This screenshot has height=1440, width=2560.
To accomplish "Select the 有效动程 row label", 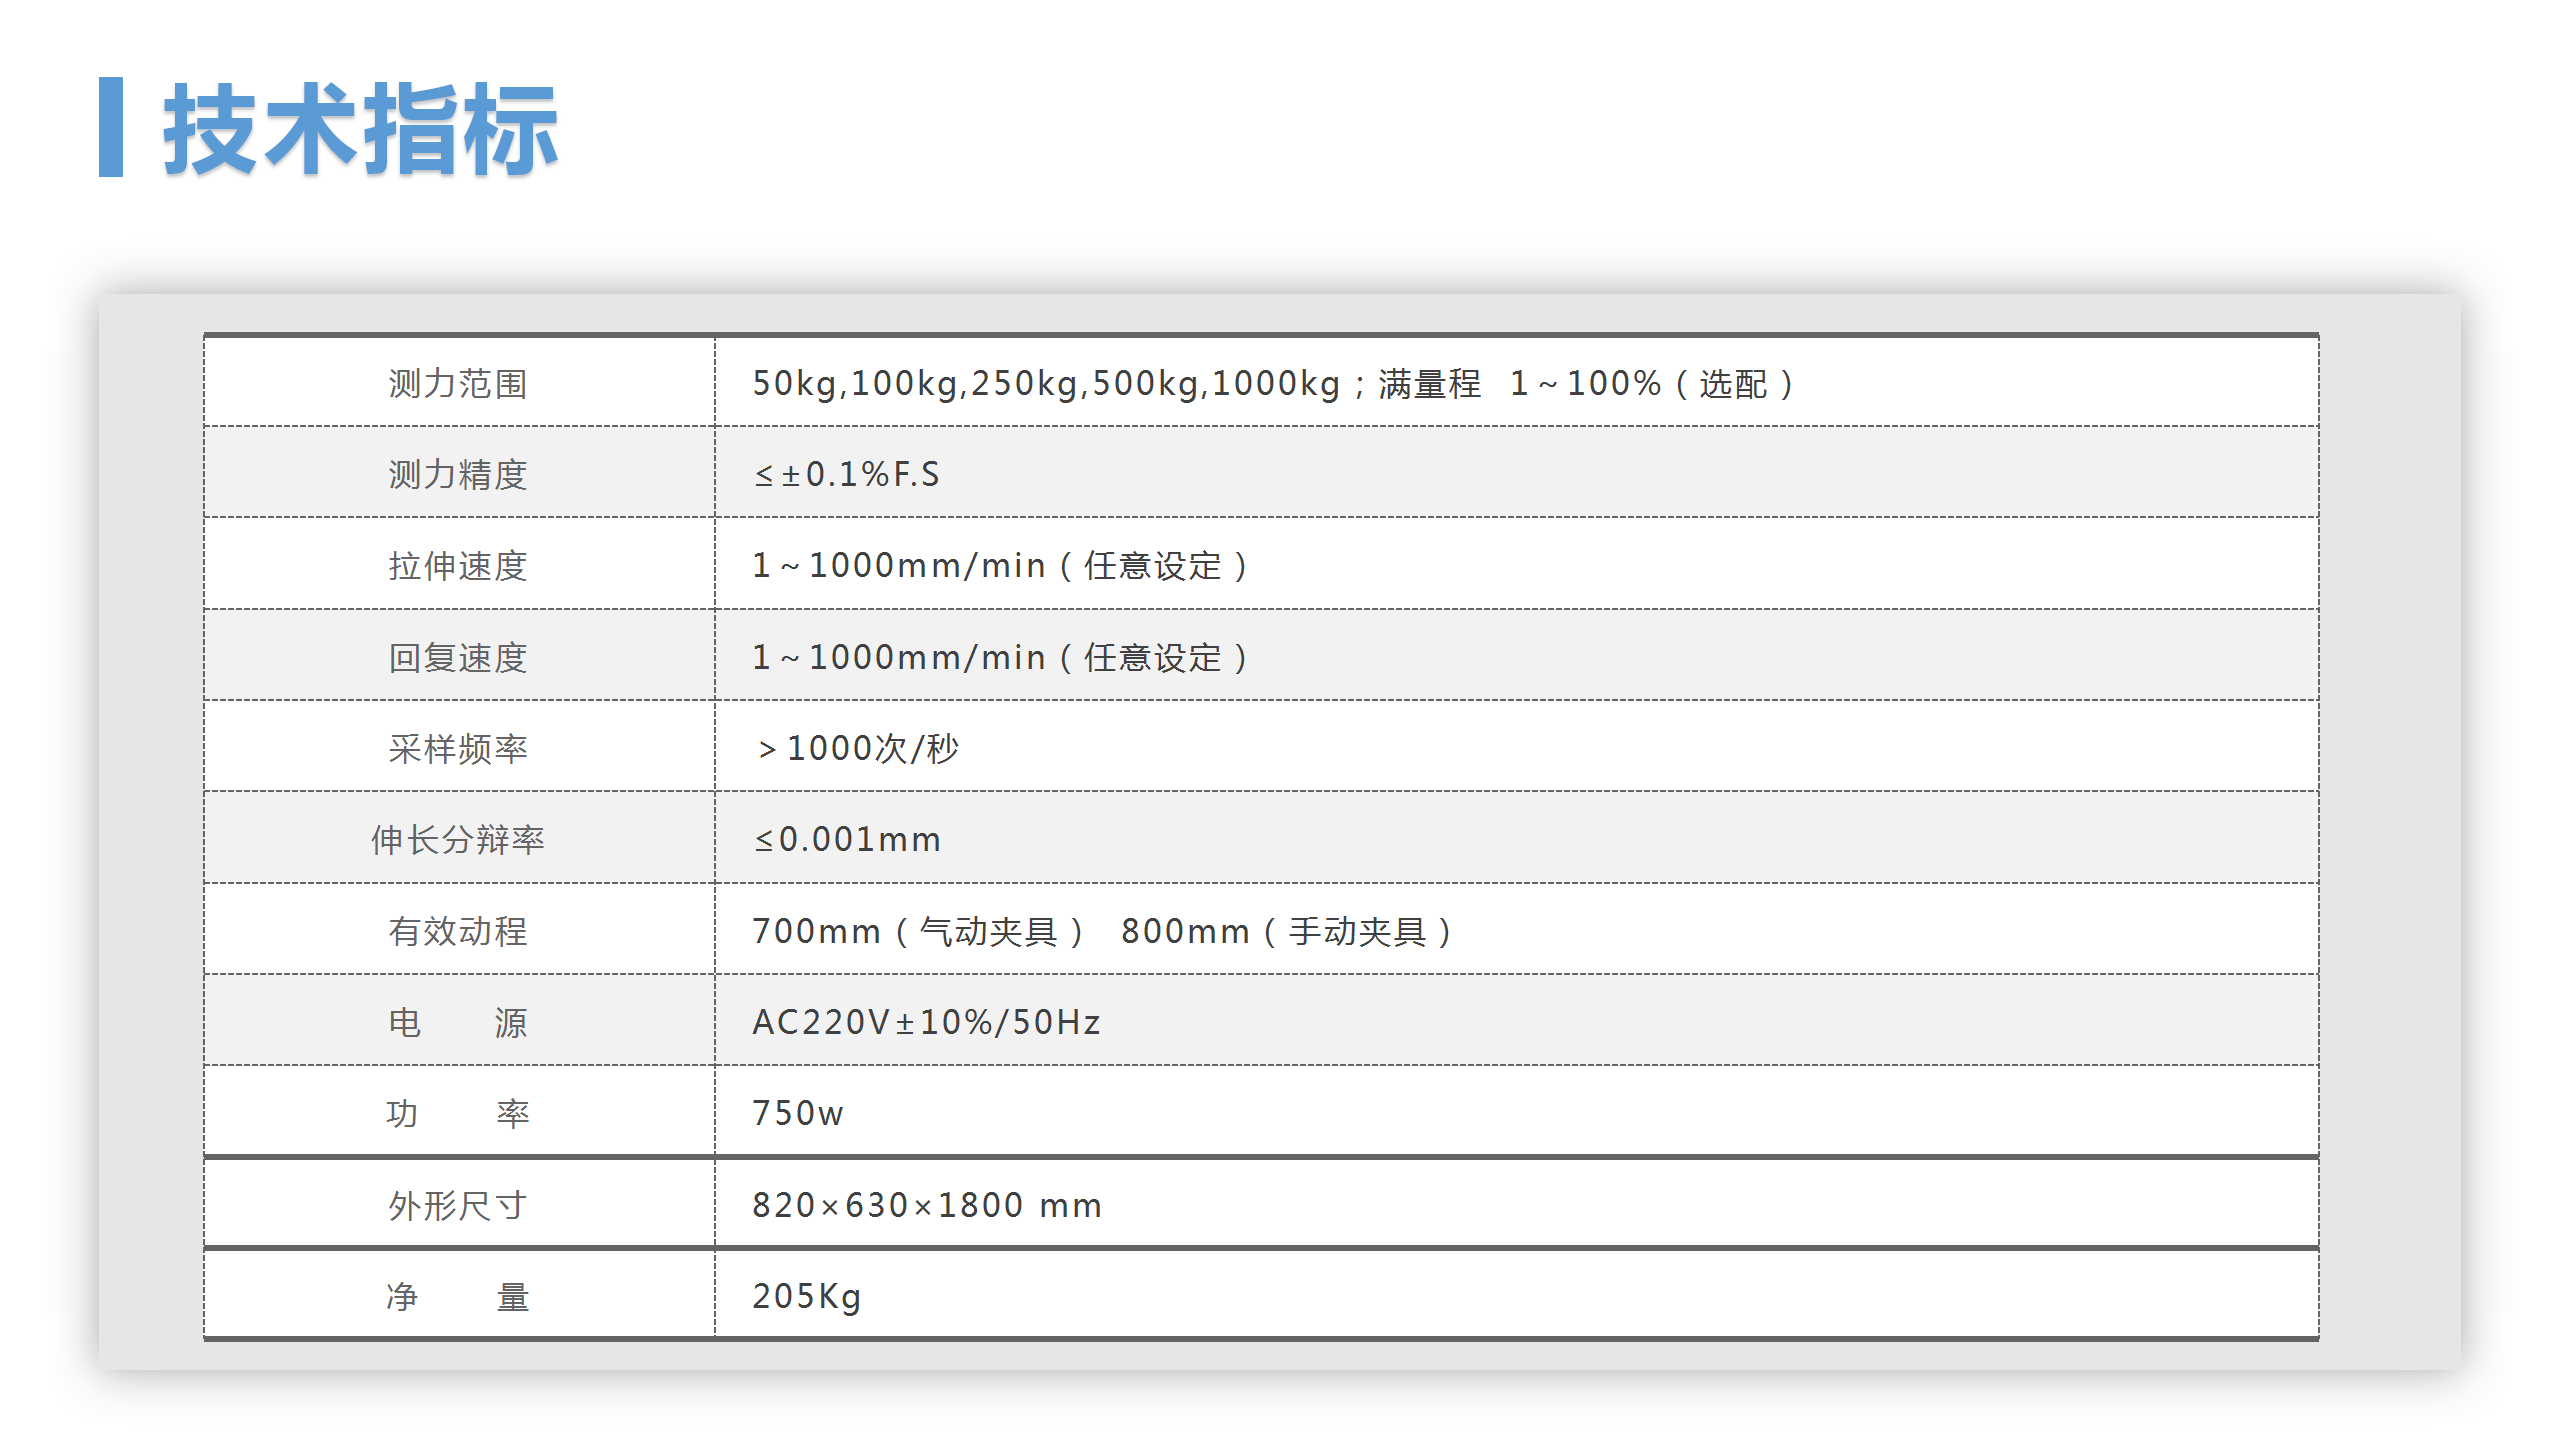I will (458, 931).
